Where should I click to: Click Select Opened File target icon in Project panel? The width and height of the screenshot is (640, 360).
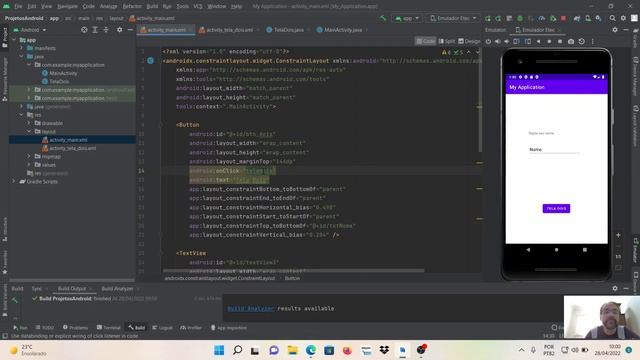(84, 30)
